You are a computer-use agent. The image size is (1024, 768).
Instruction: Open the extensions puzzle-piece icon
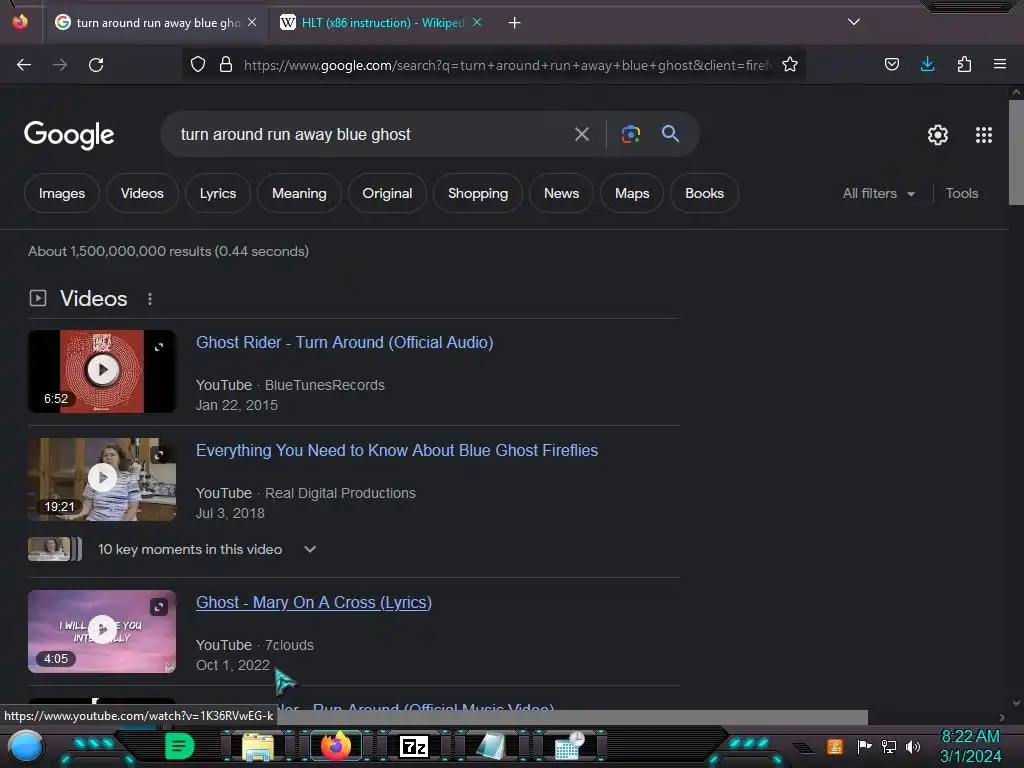click(x=964, y=64)
